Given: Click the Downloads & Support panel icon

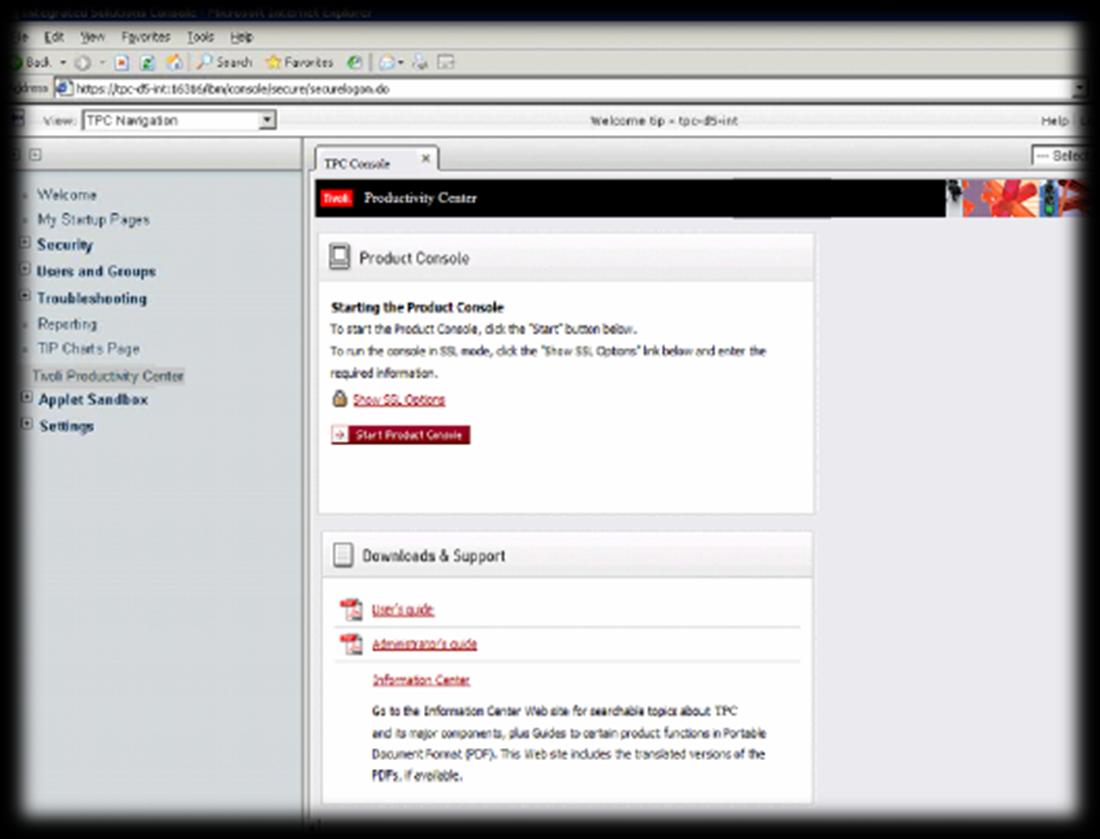Looking at the screenshot, I should coord(343,555).
